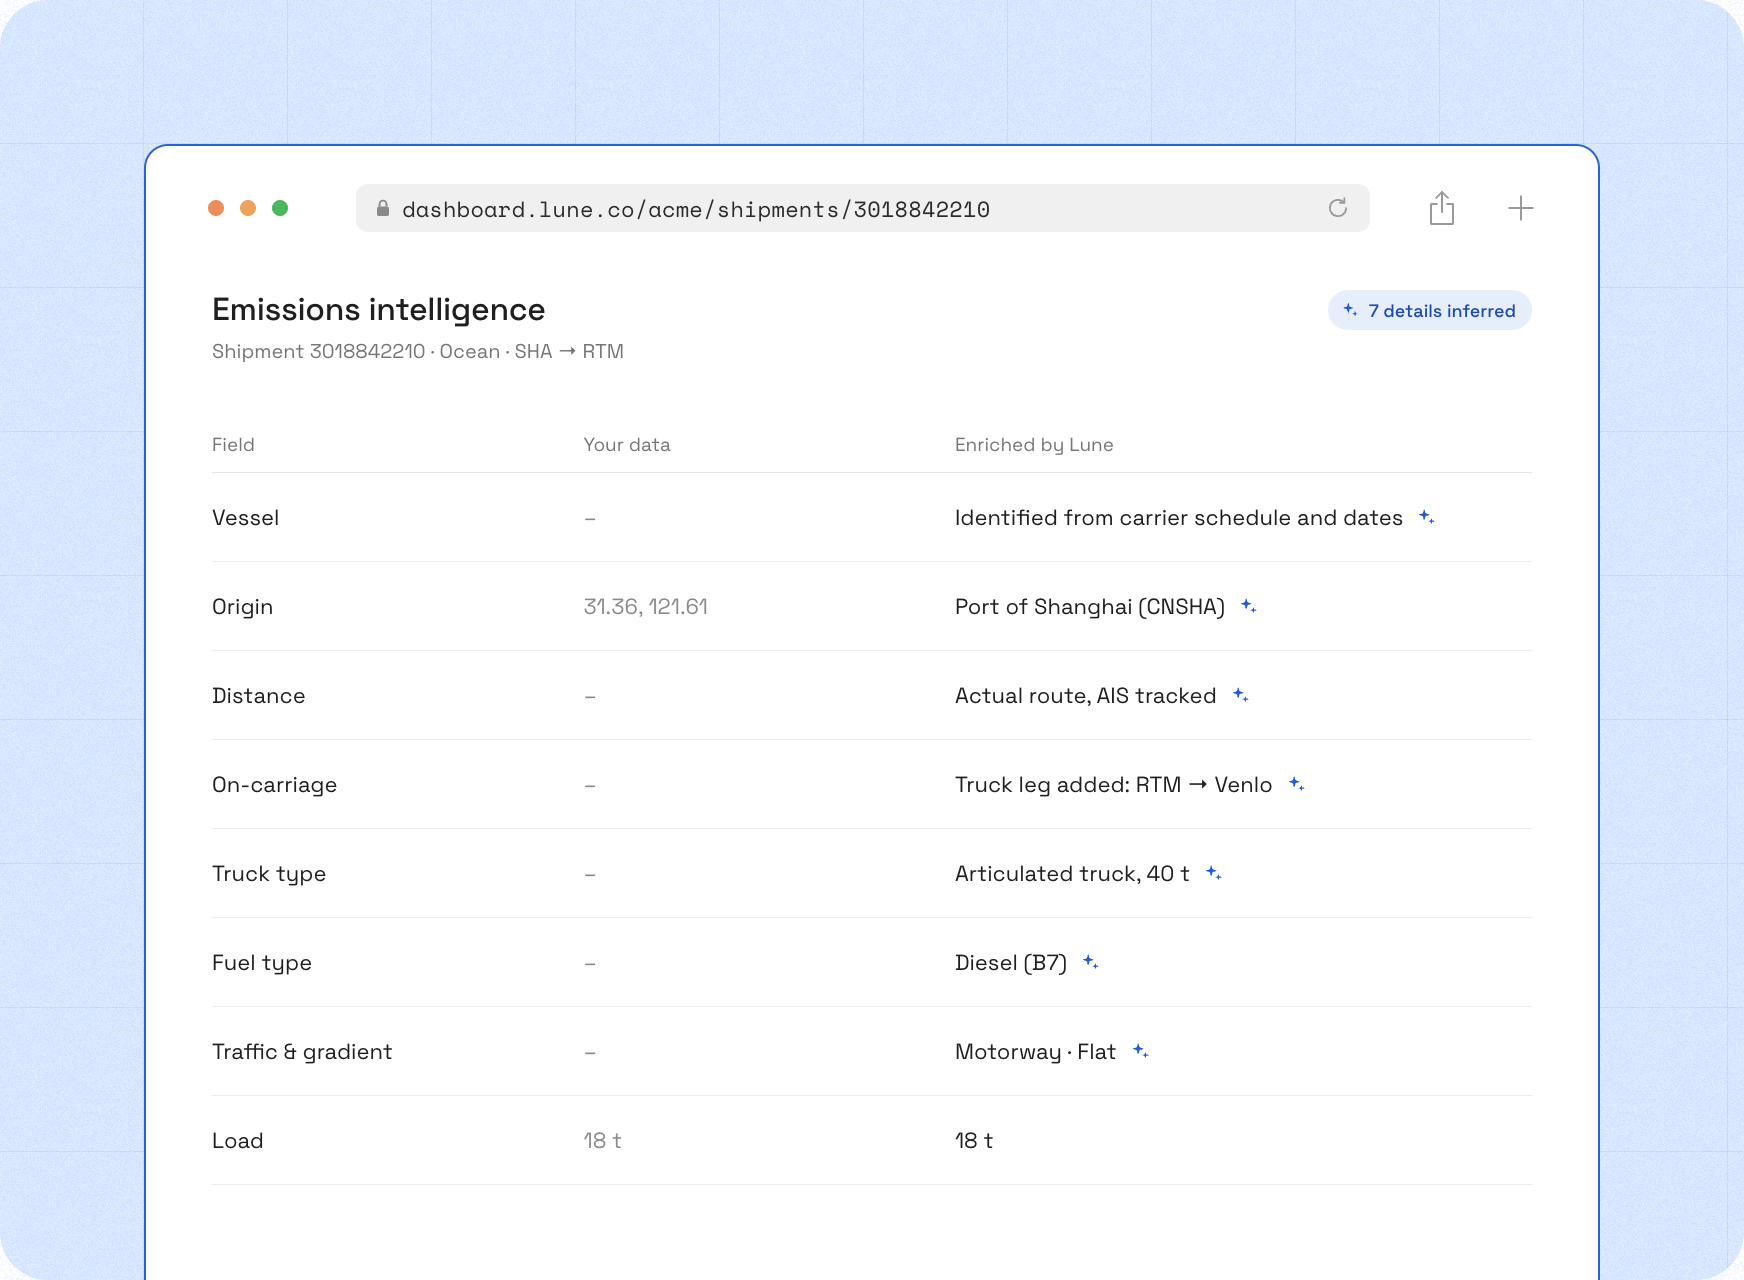The width and height of the screenshot is (1744, 1280).
Task: Click sparkle icon next to AIS tracked
Action: (x=1241, y=695)
